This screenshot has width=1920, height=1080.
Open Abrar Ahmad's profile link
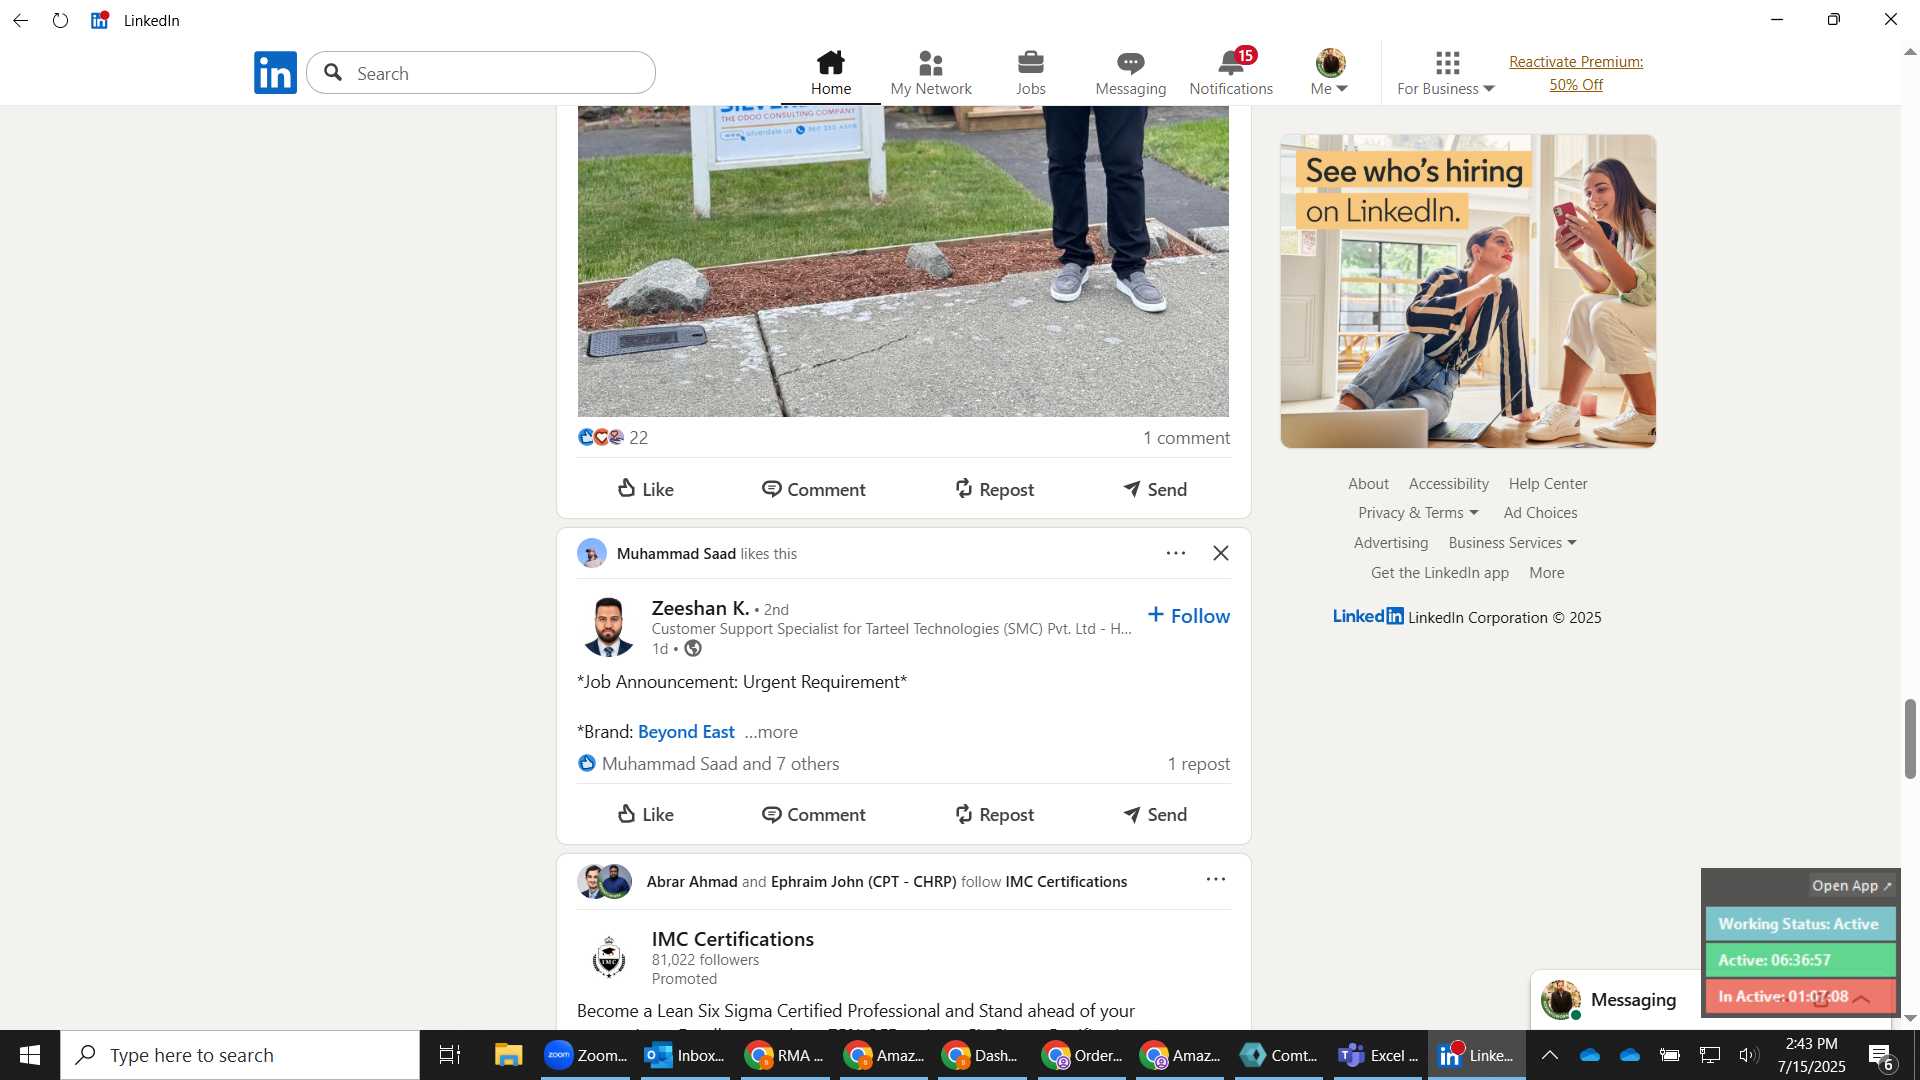point(692,881)
